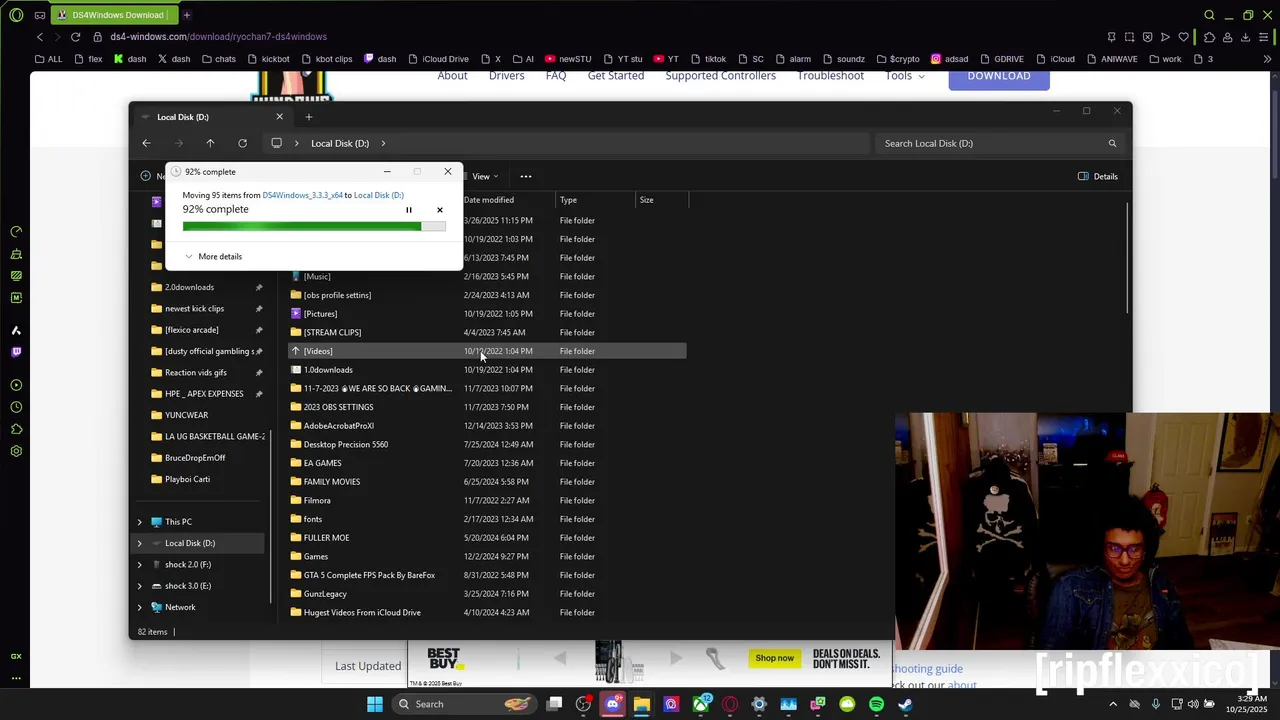Open the Tools dropdown on DS4Windows site
1280x720 pixels.
coord(905,76)
